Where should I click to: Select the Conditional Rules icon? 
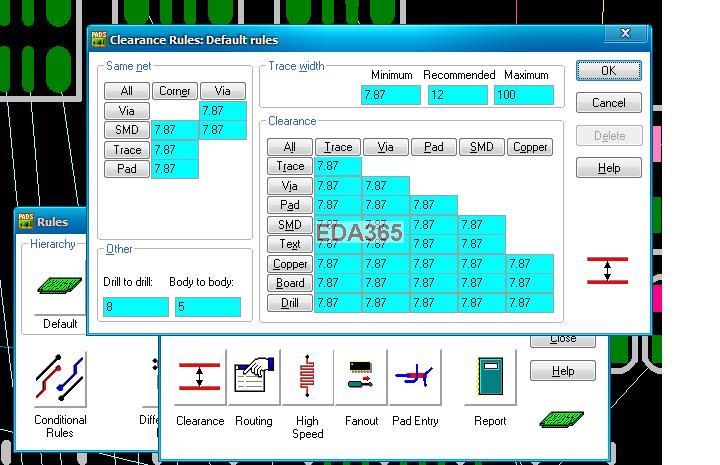(x=60, y=382)
